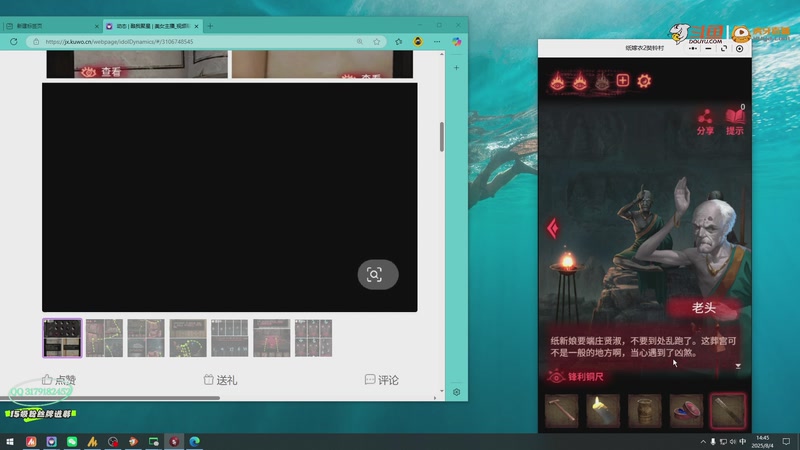
Task: Click the 点赞 like button
Action: pos(59,380)
